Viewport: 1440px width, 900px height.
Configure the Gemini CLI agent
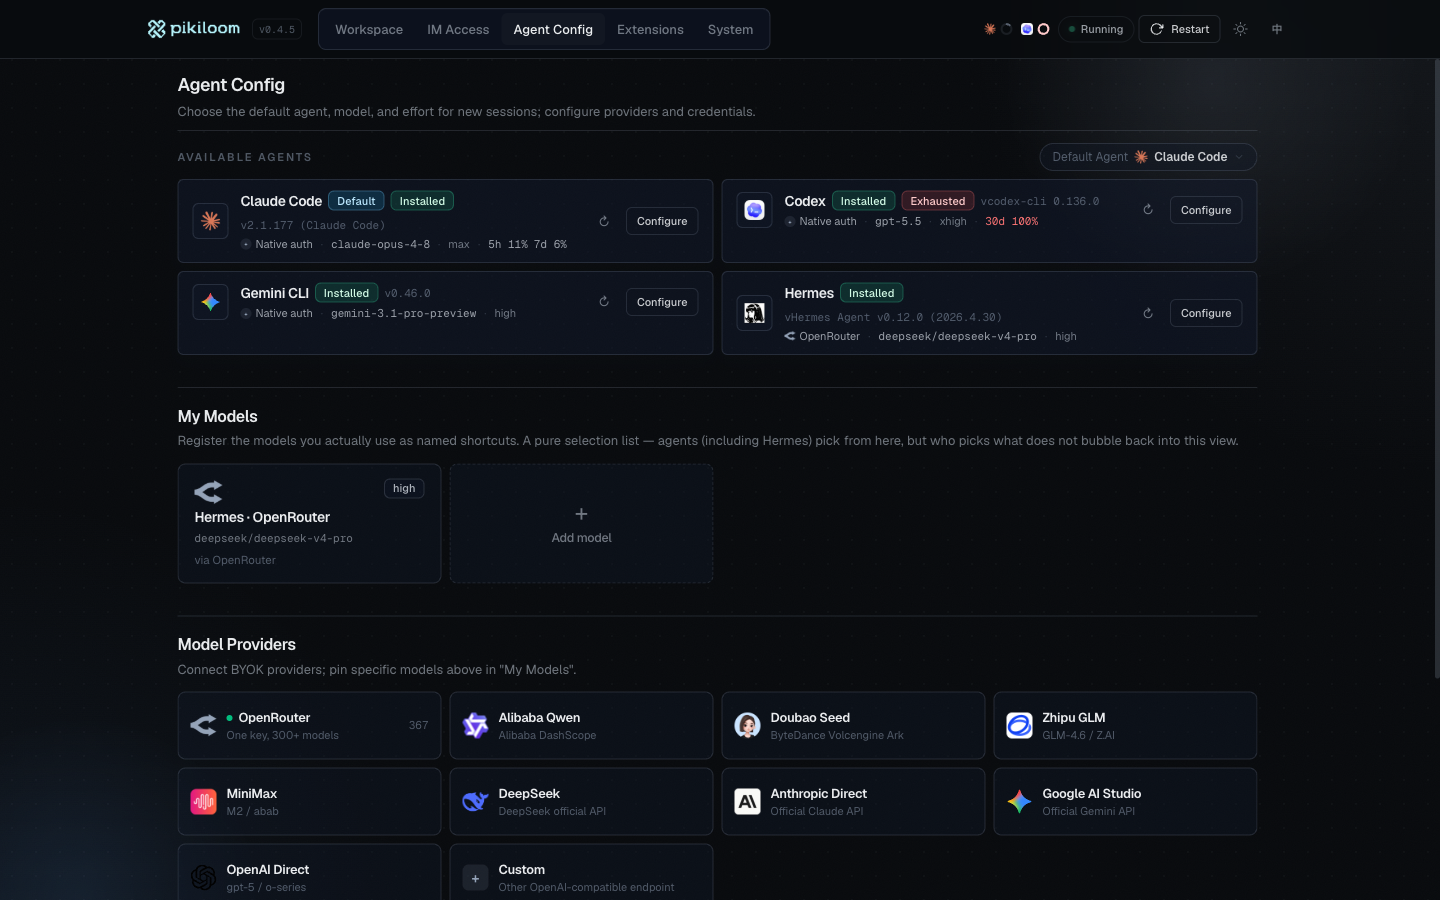coord(662,302)
